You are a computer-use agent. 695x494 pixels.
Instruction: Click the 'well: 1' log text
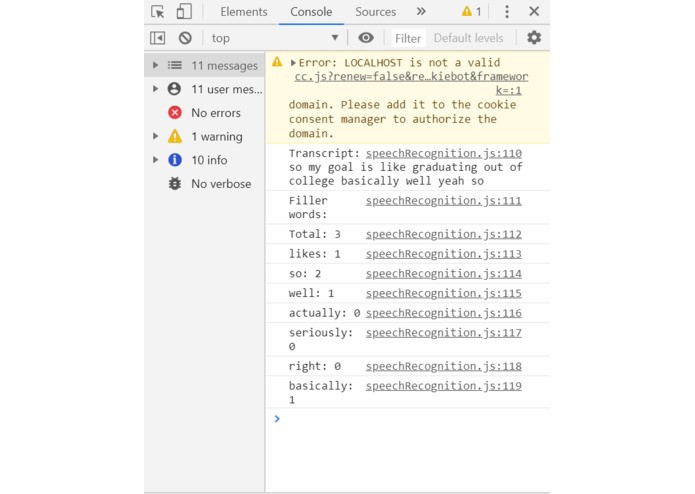pos(312,293)
